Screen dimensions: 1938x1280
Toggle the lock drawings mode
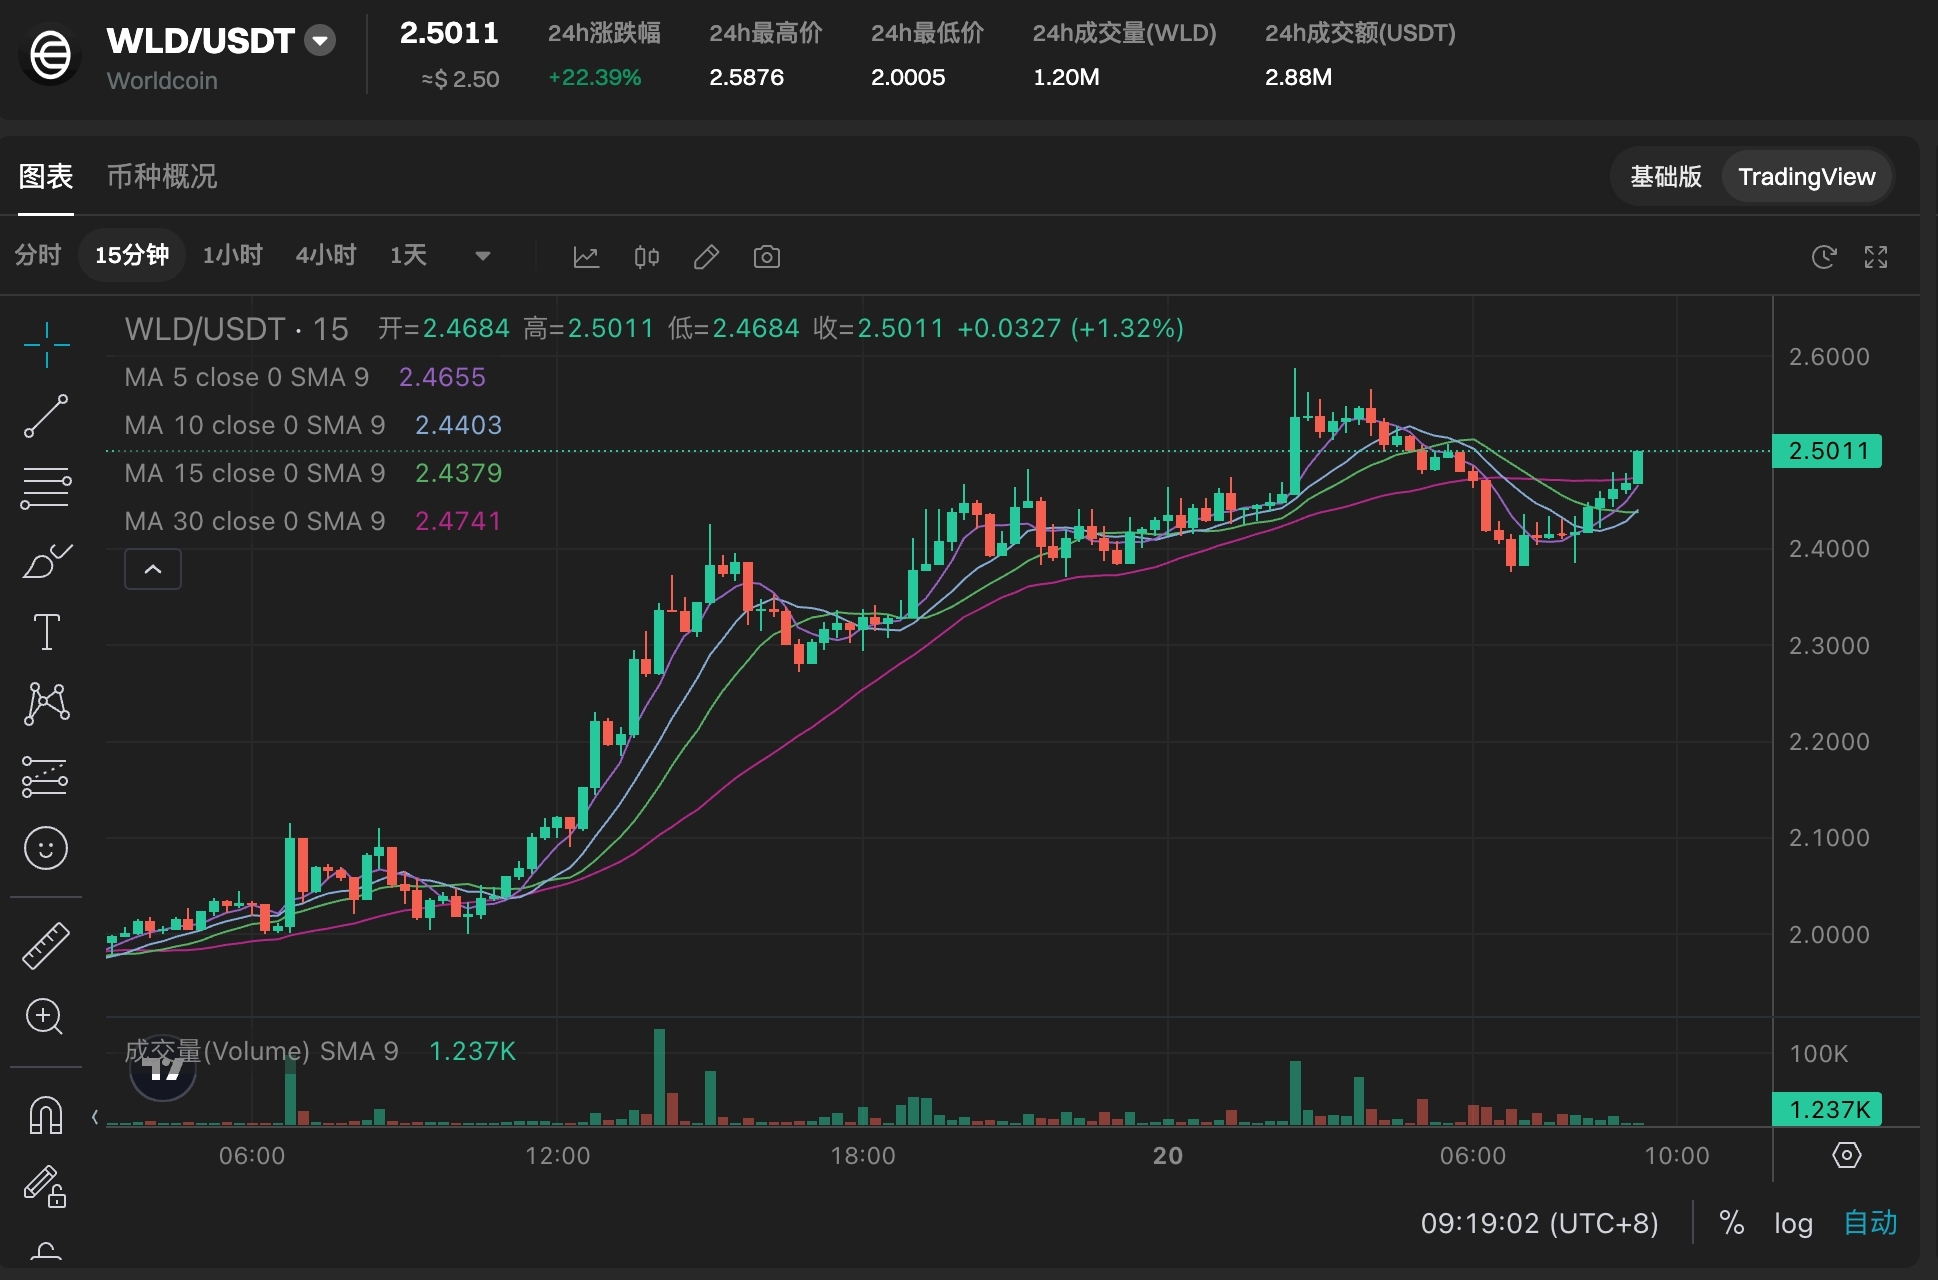pos(46,1187)
